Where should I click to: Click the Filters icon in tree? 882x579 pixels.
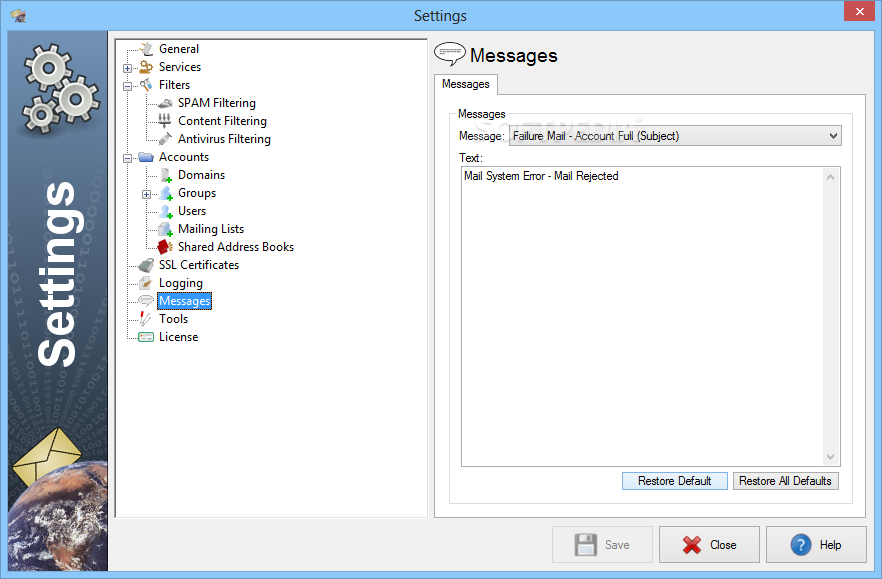[146, 85]
